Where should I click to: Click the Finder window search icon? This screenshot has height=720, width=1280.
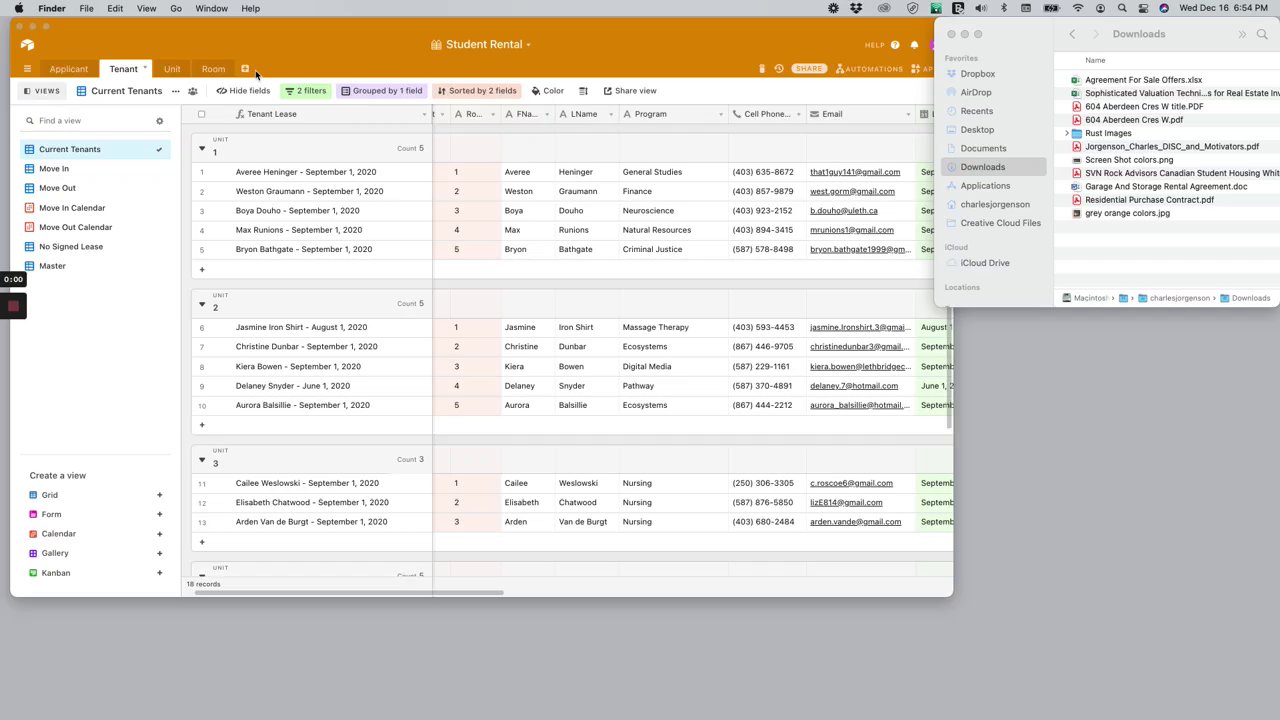pyautogui.click(x=1262, y=34)
